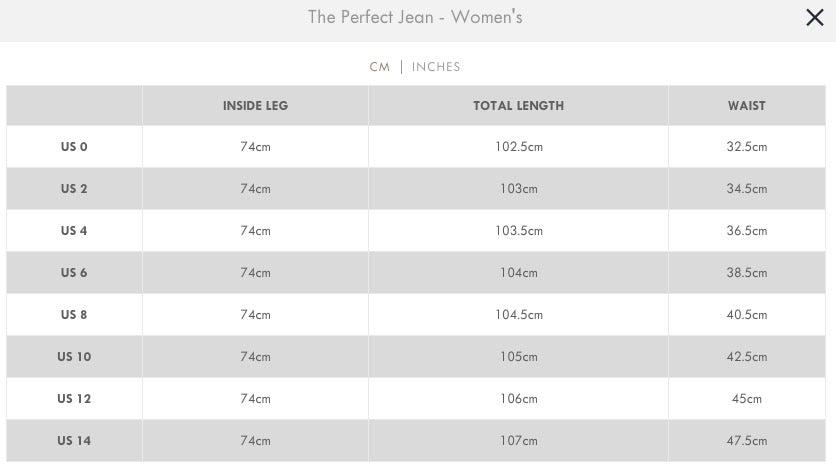Click the 104.5cm total length value
This screenshot has height=475, width=836.
click(518, 315)
